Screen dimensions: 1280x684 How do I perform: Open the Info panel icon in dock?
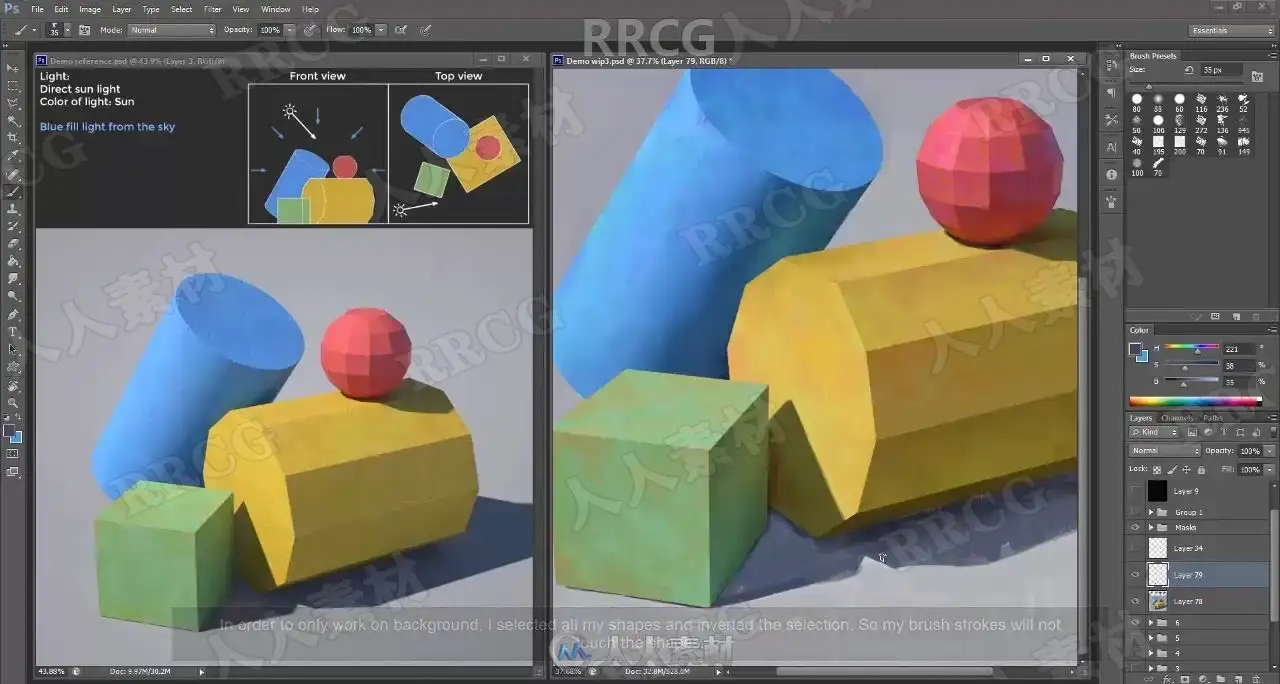[x=1112, y=174]
